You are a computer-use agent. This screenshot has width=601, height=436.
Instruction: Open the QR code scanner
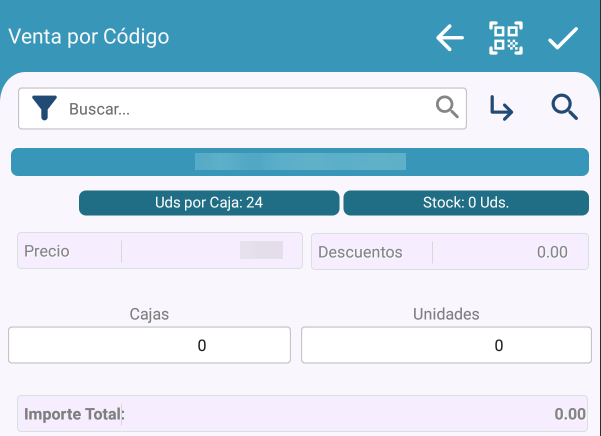506,38
